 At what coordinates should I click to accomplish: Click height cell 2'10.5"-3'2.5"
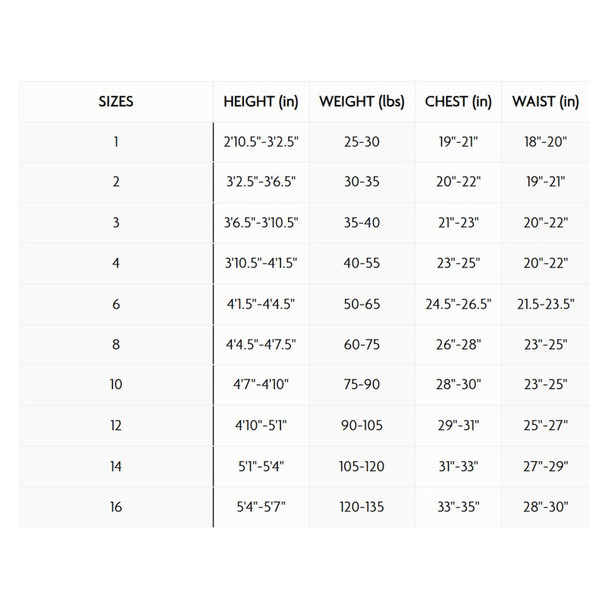pos(261,142)
